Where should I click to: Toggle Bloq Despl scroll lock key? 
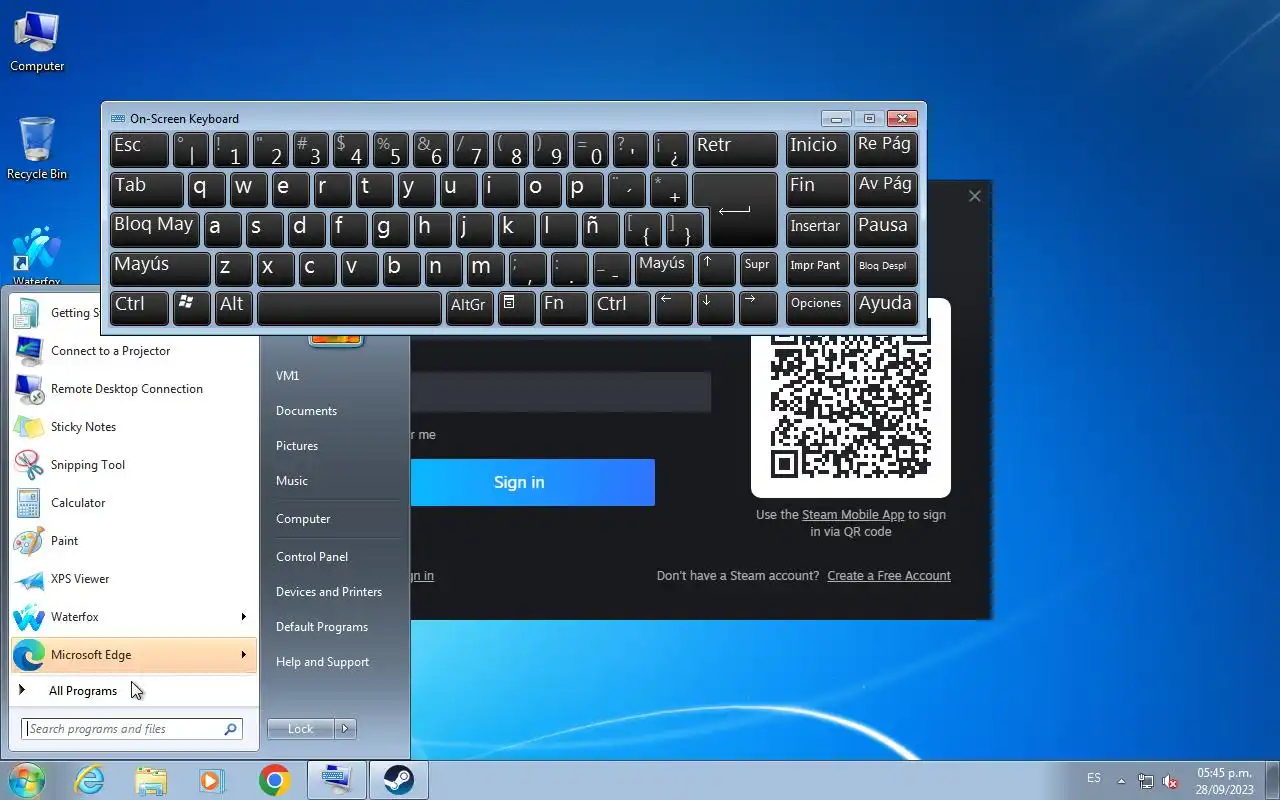point(885,269)
